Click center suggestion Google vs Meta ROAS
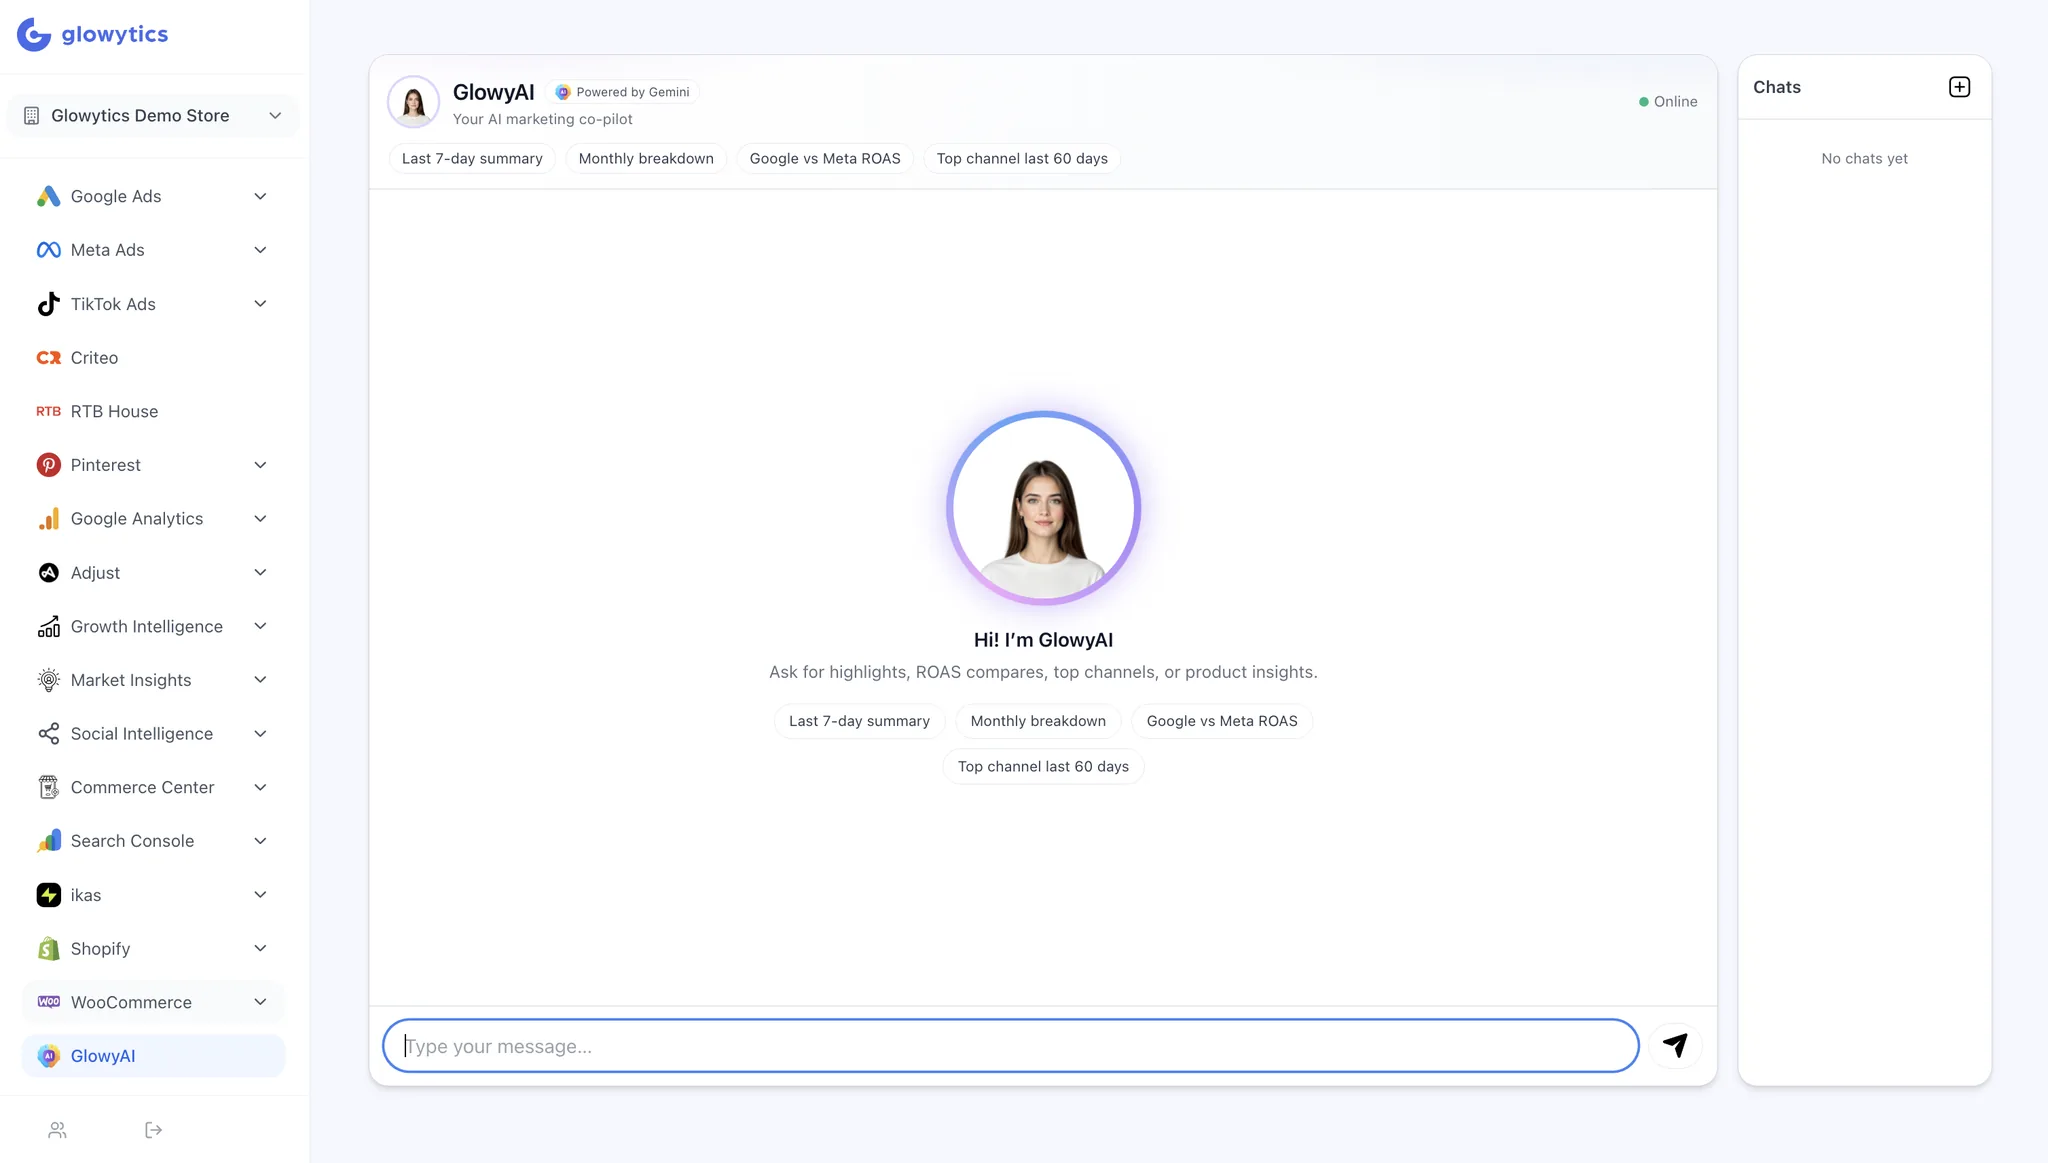This screenshot has width=2048, height=1163. (1222, 721)
